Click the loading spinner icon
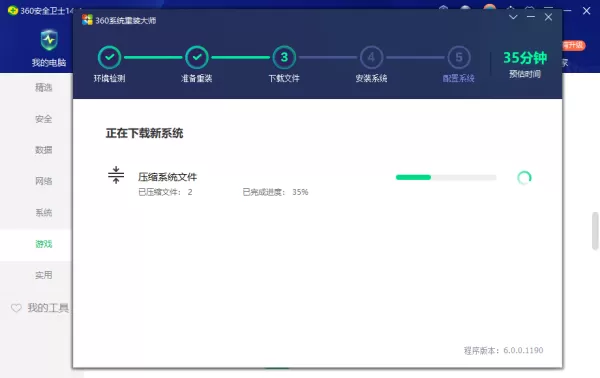This screenshot has height=378, width=600. tap(524, 178)
